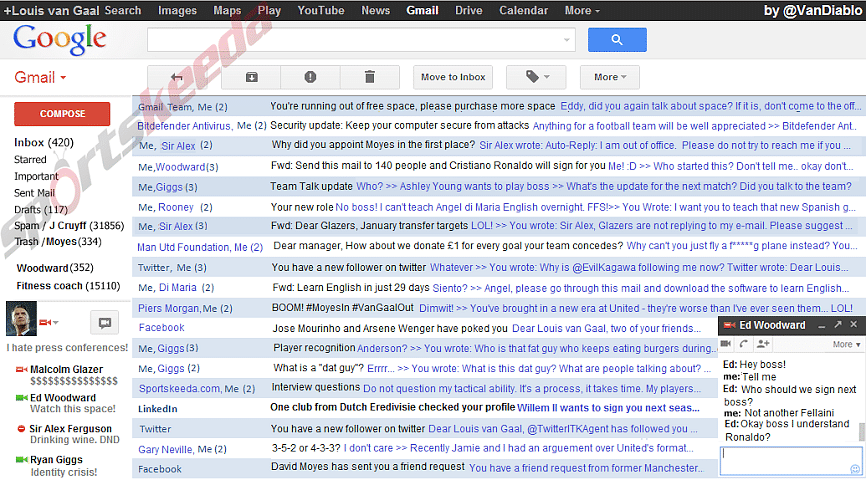The width and height of the screenshot is (866, 480).
Task: Open Gary Neville email 3-5-2 or 4-3-3
Action: tap(425, 449)
